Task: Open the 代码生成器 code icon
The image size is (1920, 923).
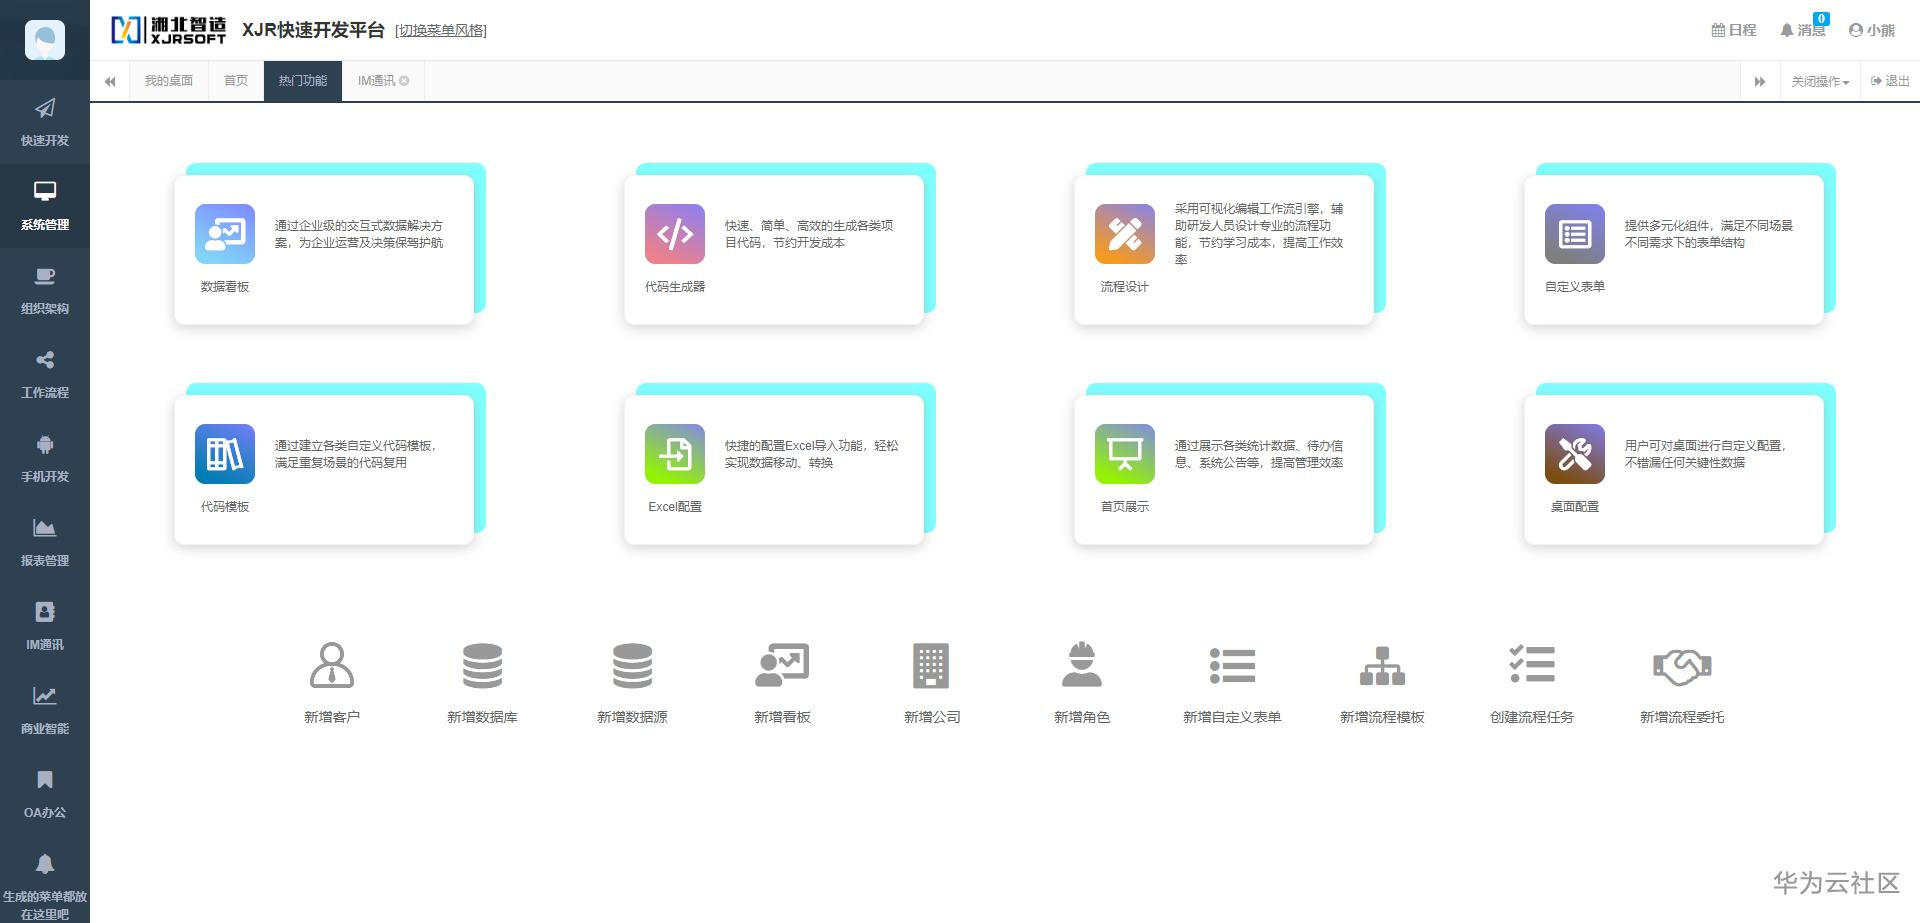Action: point(675,234)
